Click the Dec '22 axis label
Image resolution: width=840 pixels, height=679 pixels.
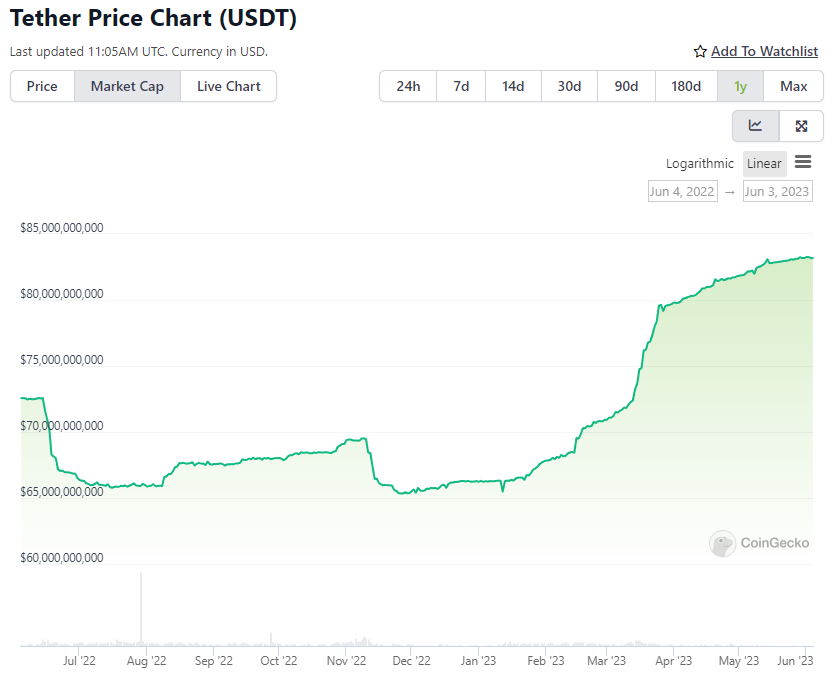click(411, 661)
